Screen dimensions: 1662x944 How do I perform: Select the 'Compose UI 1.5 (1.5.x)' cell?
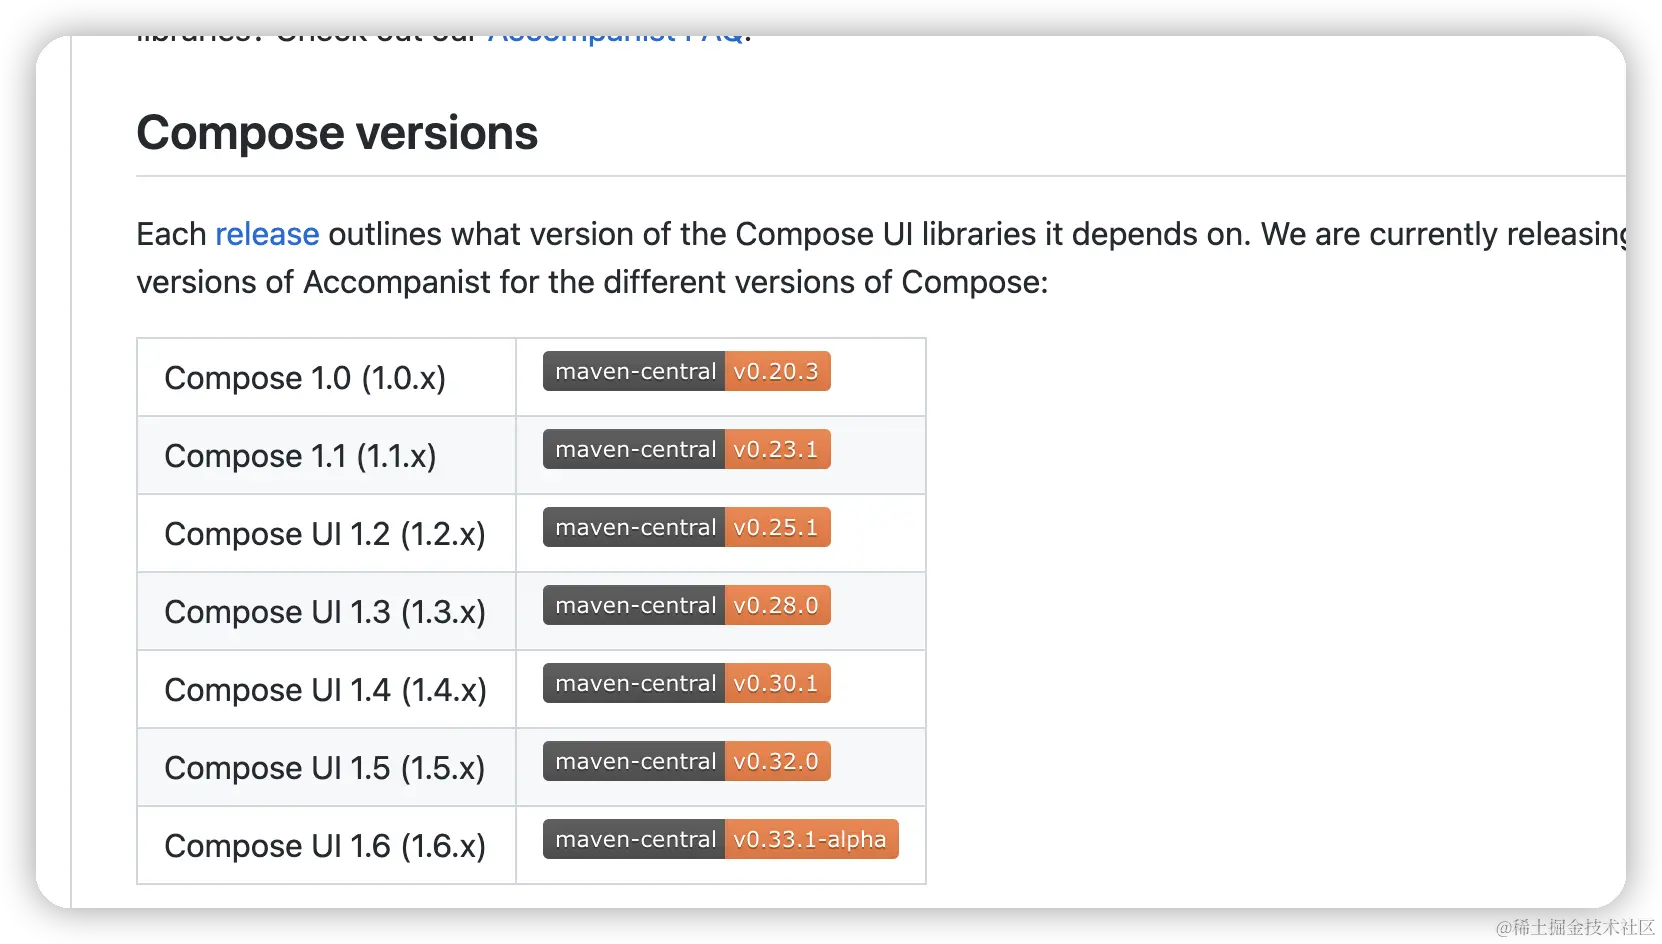point(325,768)
